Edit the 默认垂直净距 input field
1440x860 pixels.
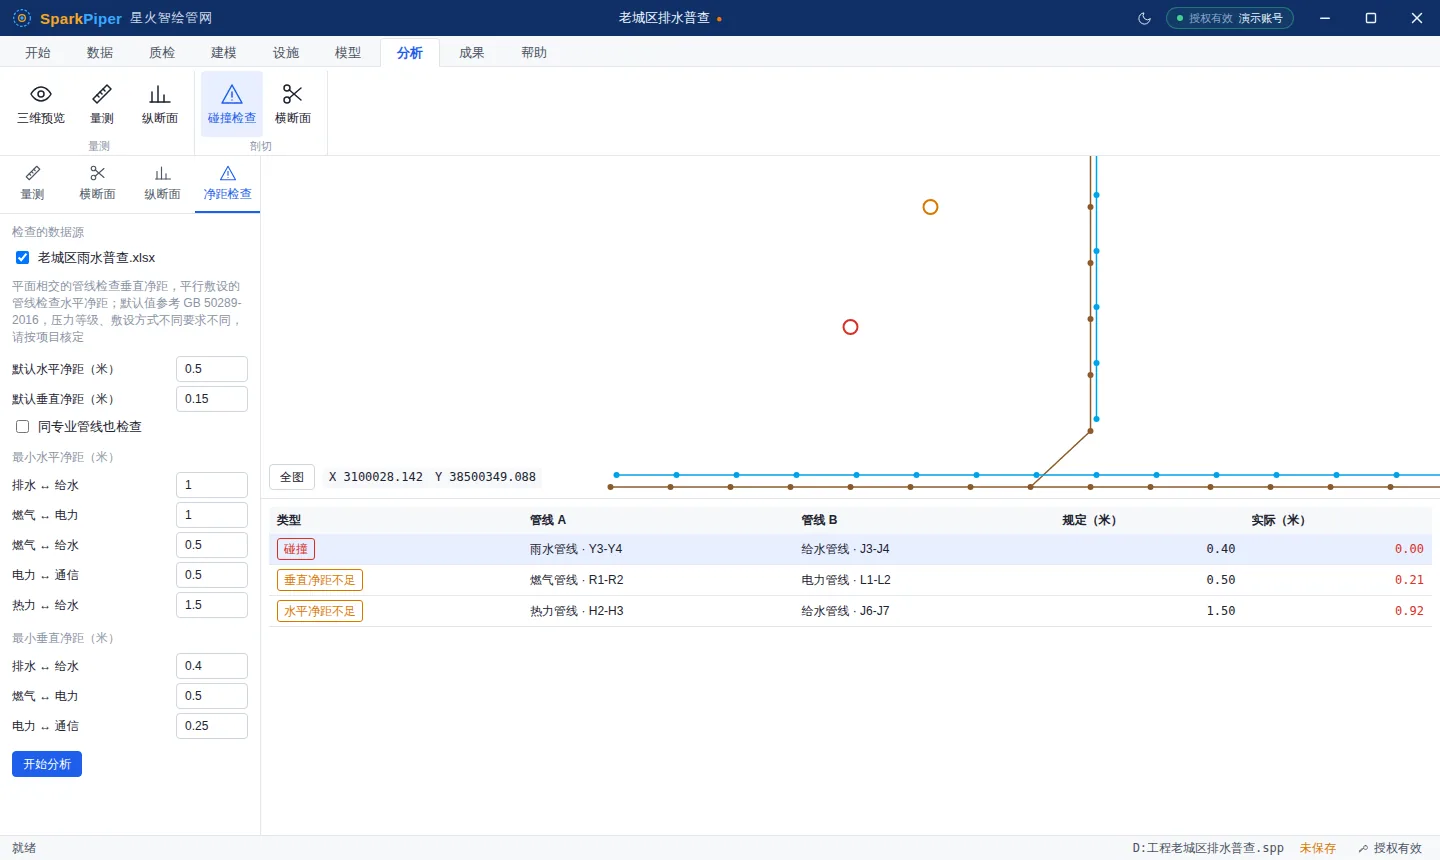(212, 399)
